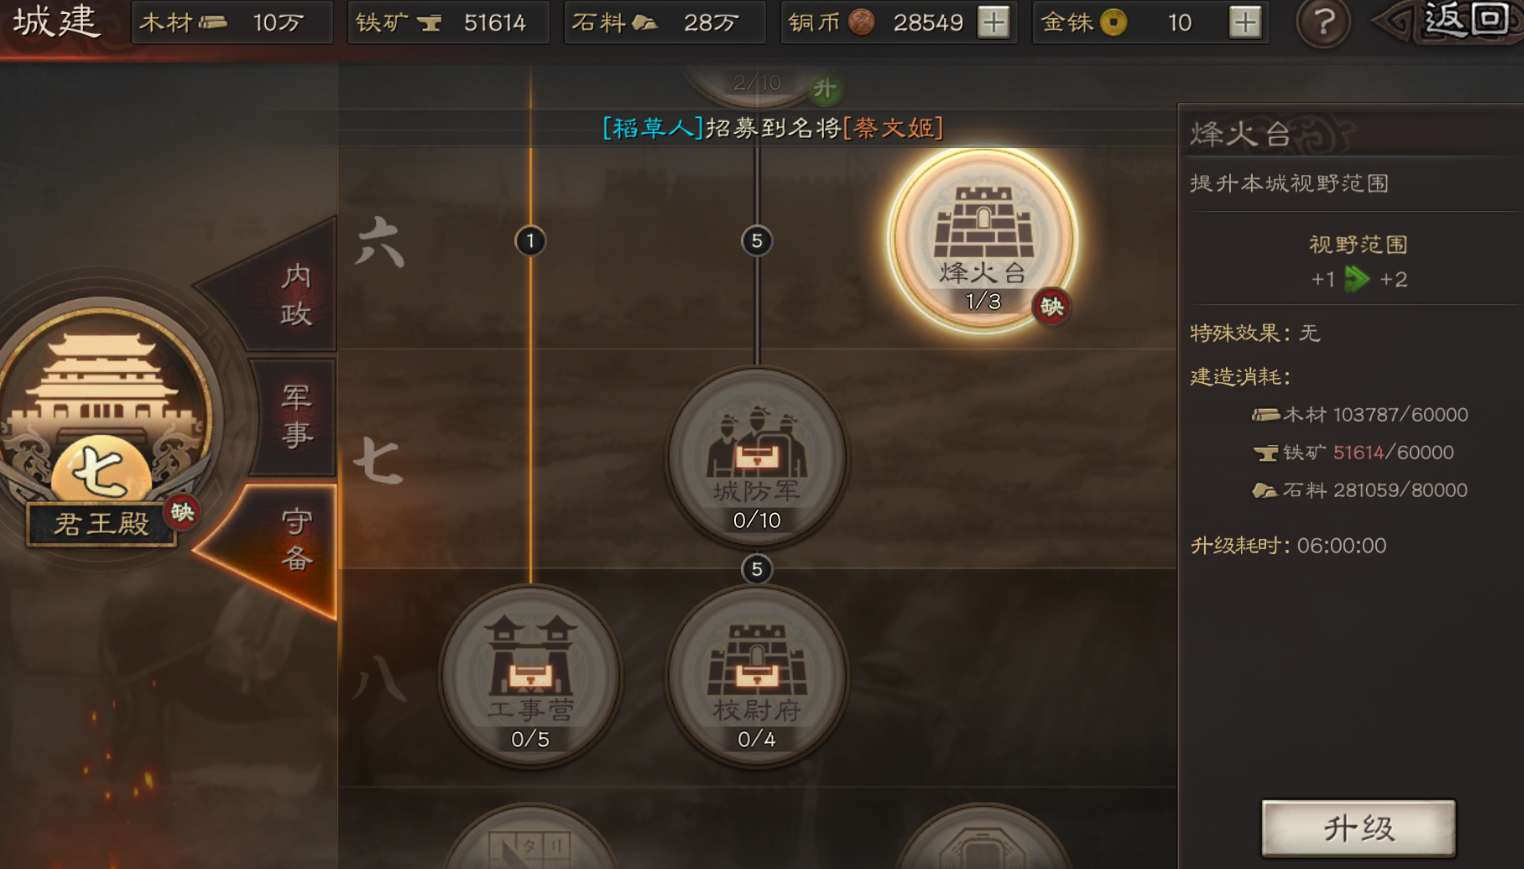Viewport: 1524px width, 869px height.
Task: Select the 校尉府 building icon
Action: [757, 677]
